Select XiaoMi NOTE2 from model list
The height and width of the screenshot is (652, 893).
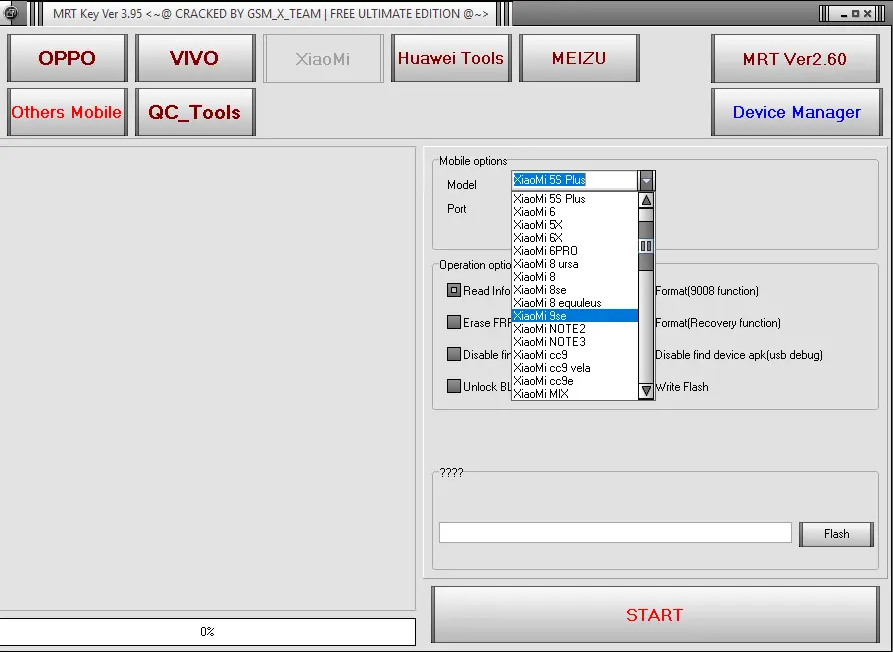(x=575, y=329)
